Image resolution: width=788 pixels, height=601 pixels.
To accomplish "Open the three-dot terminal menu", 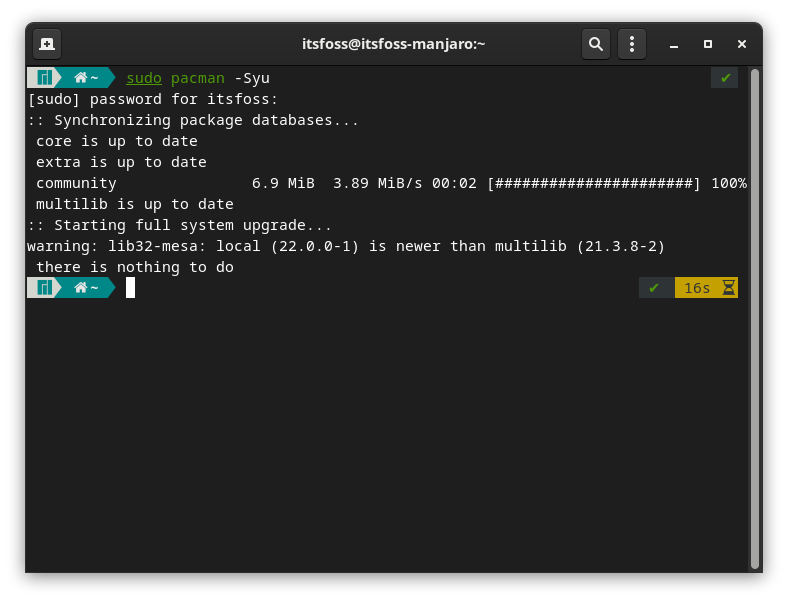I will (x=631, y=44).
